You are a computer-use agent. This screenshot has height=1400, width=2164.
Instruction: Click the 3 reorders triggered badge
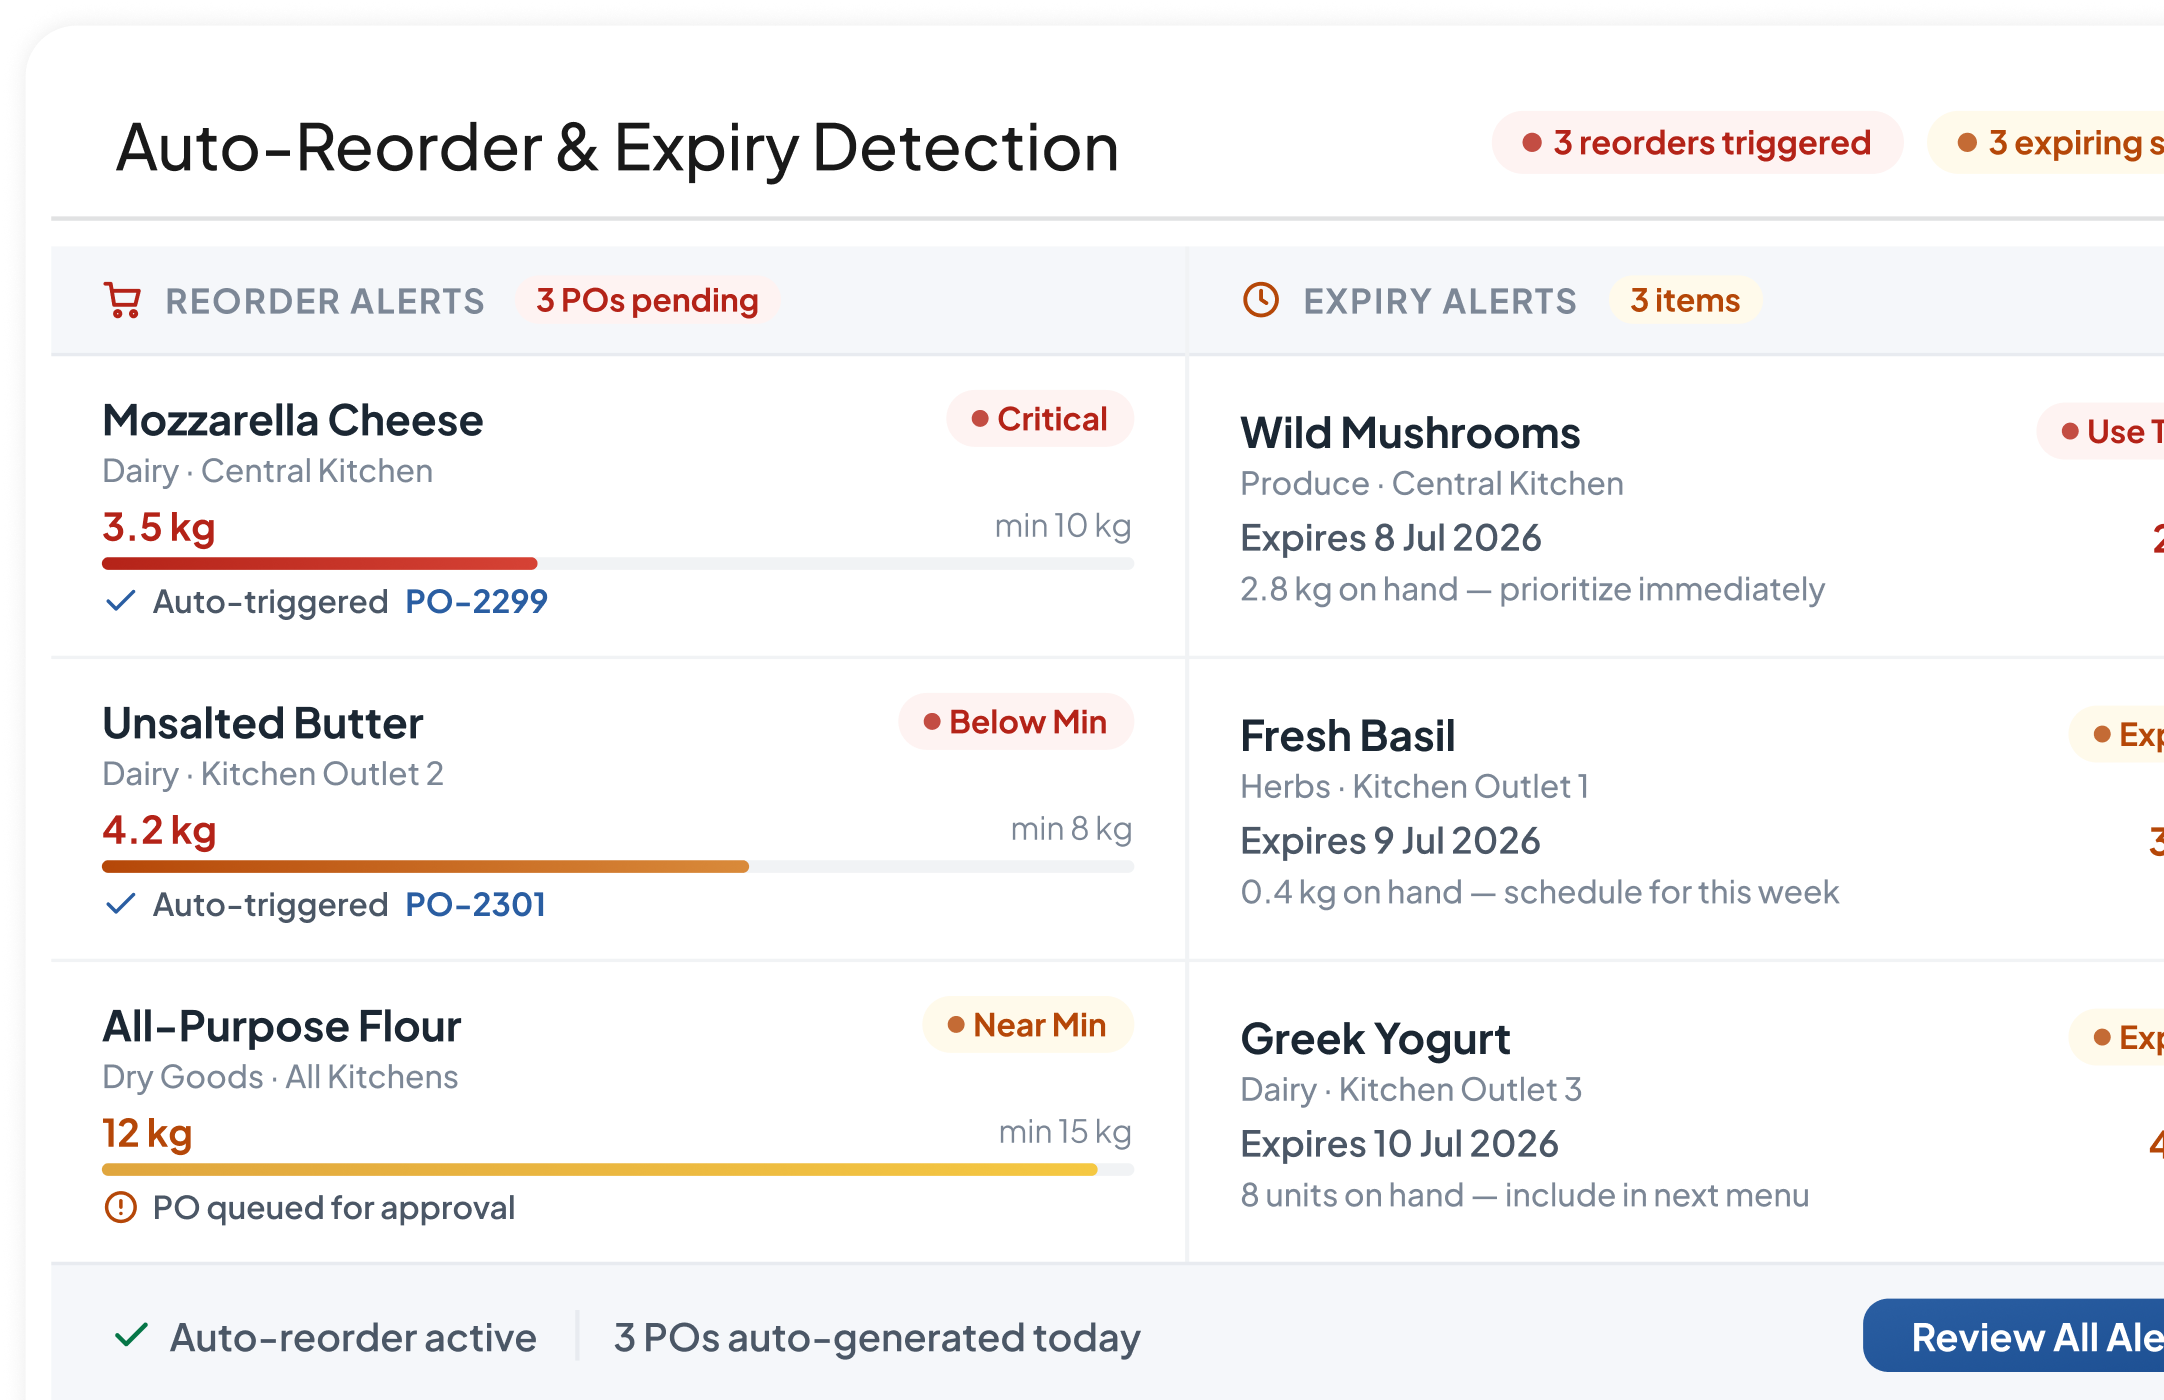[x=1697, y=143]
